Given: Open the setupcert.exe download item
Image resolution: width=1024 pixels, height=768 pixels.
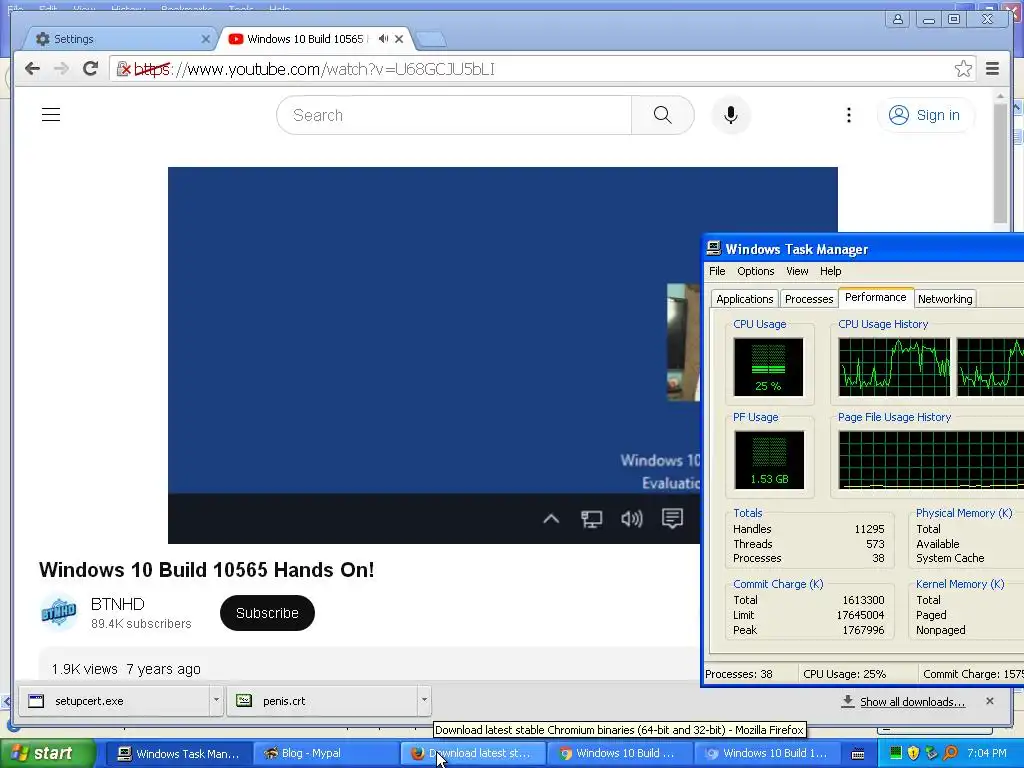Looking at the screenshot, I should tap(112, 701).
